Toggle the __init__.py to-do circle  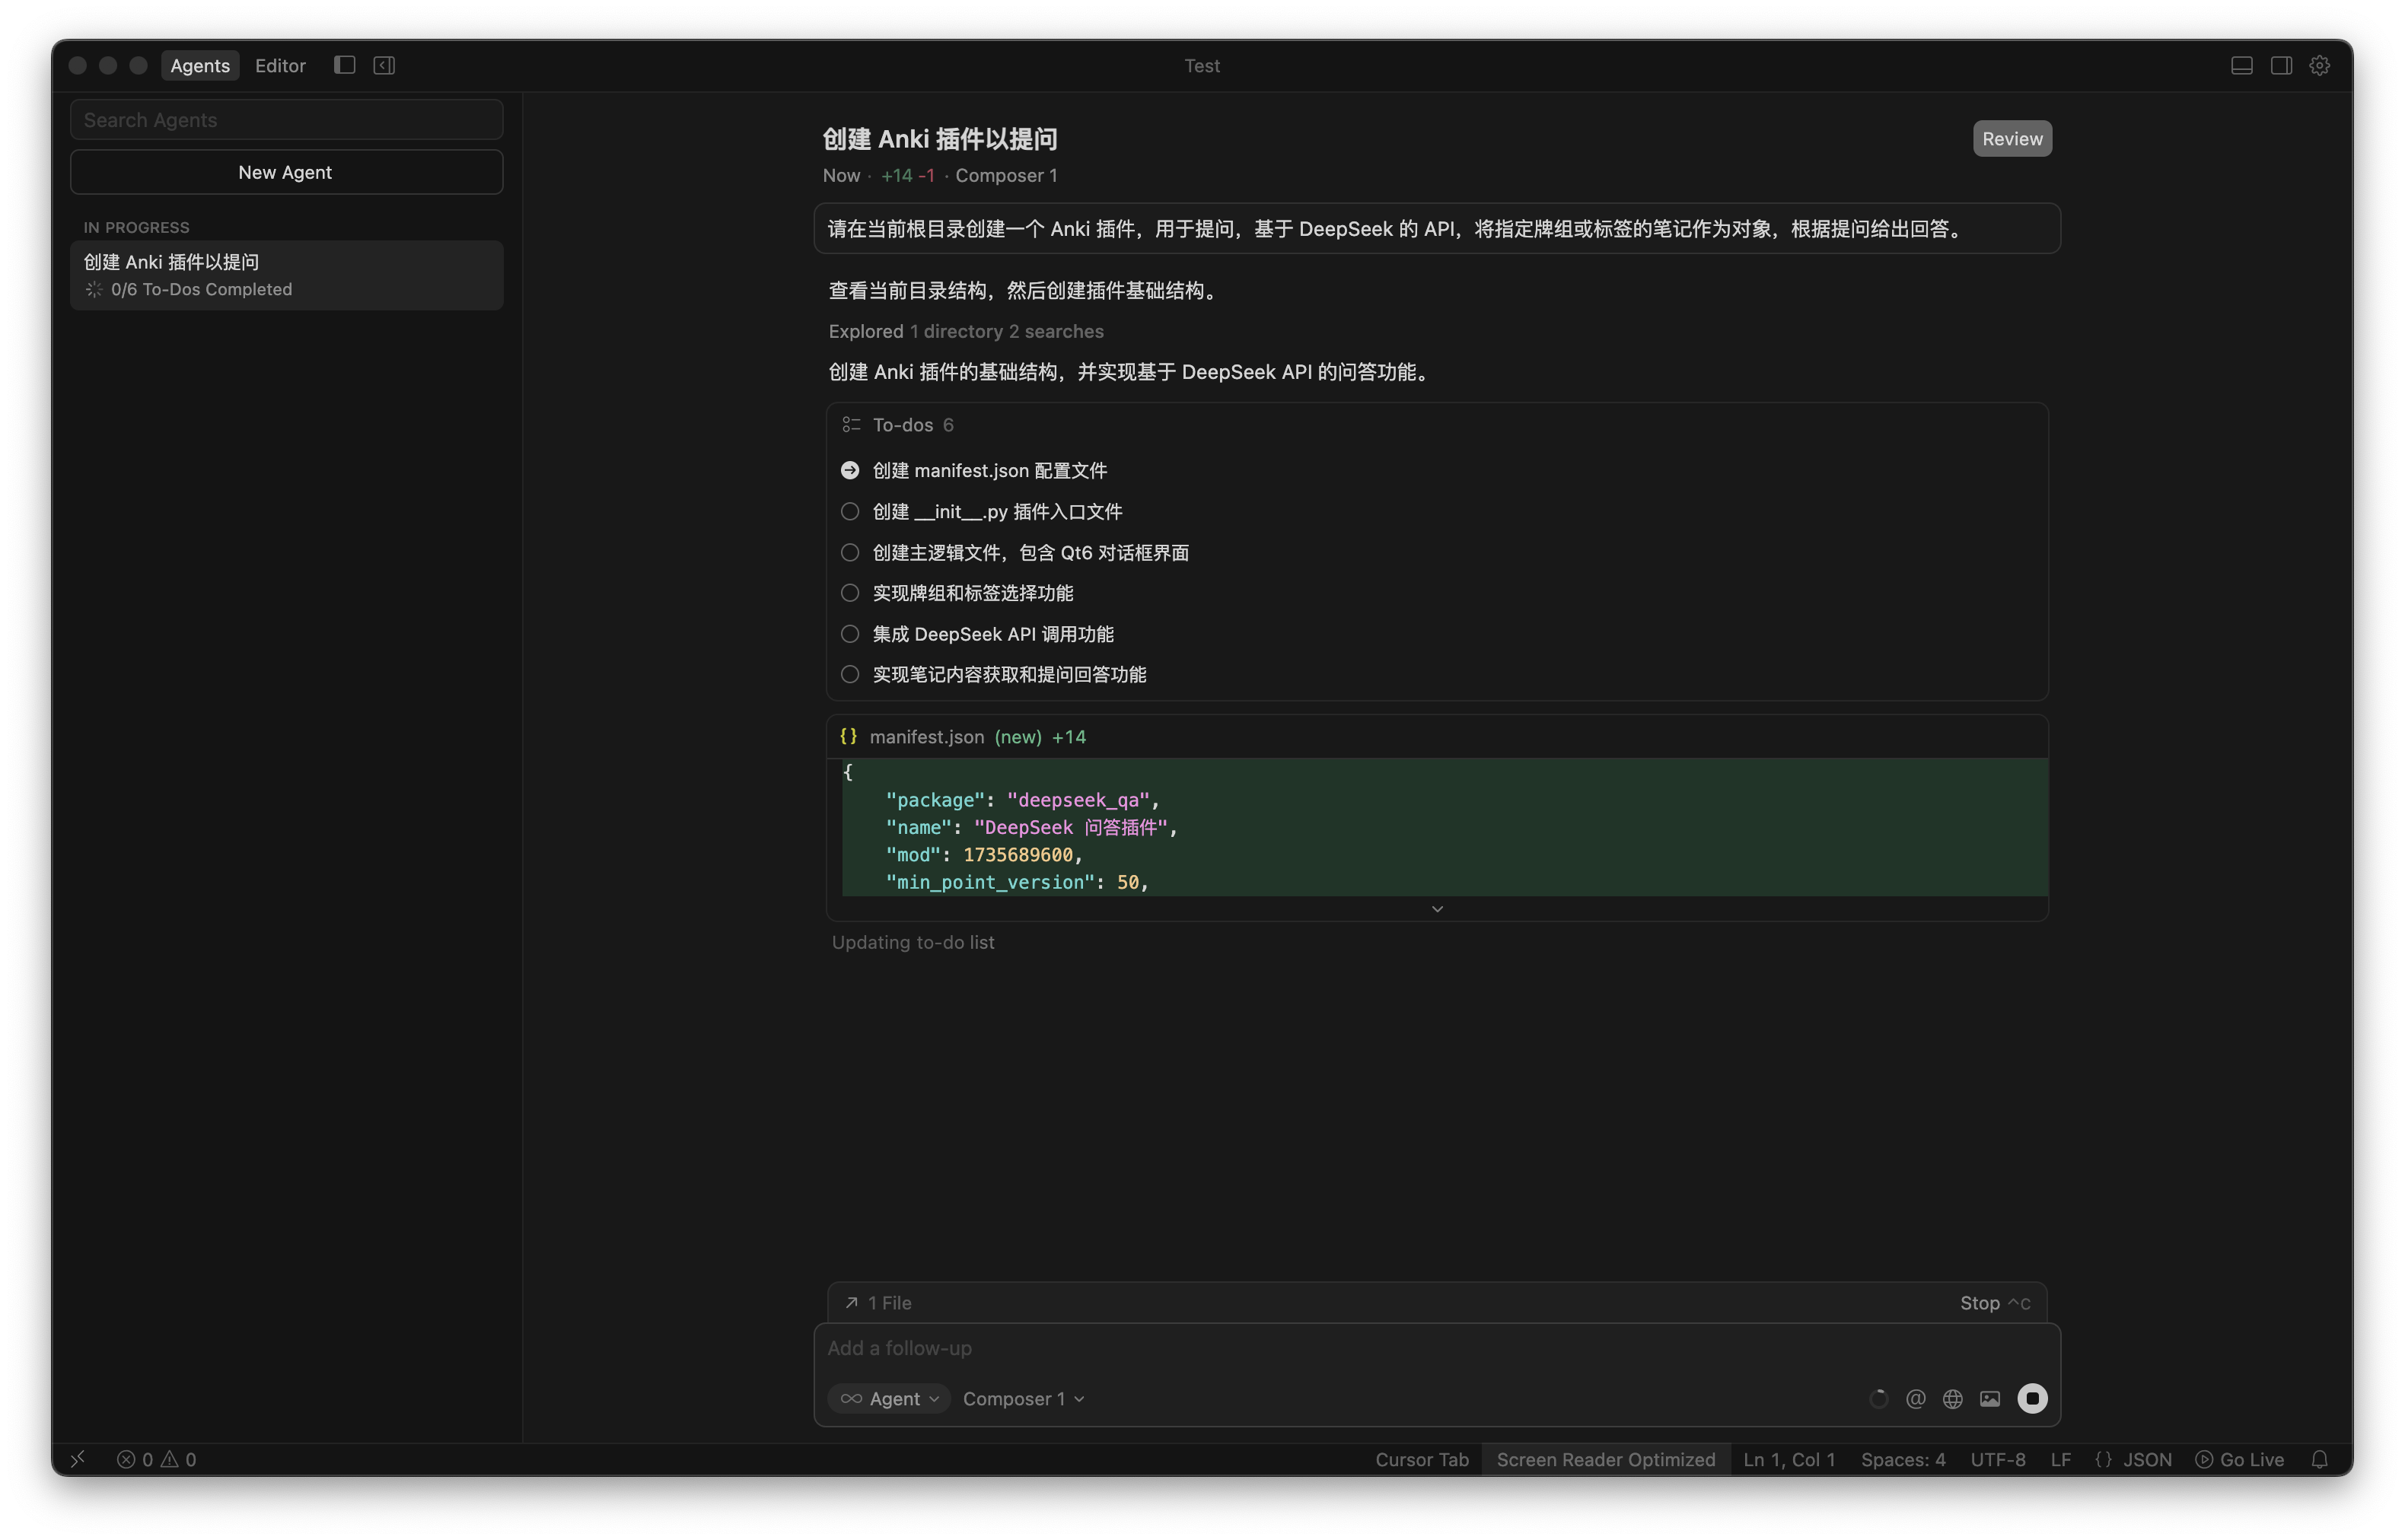850,511
